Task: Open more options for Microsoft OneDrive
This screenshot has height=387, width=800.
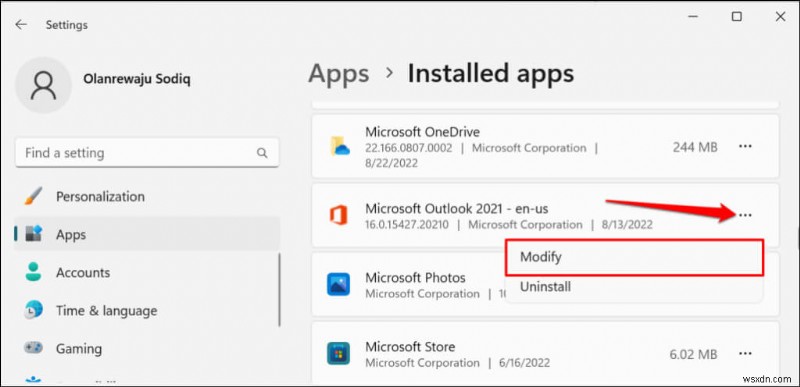Action: [x=745, y=147]
